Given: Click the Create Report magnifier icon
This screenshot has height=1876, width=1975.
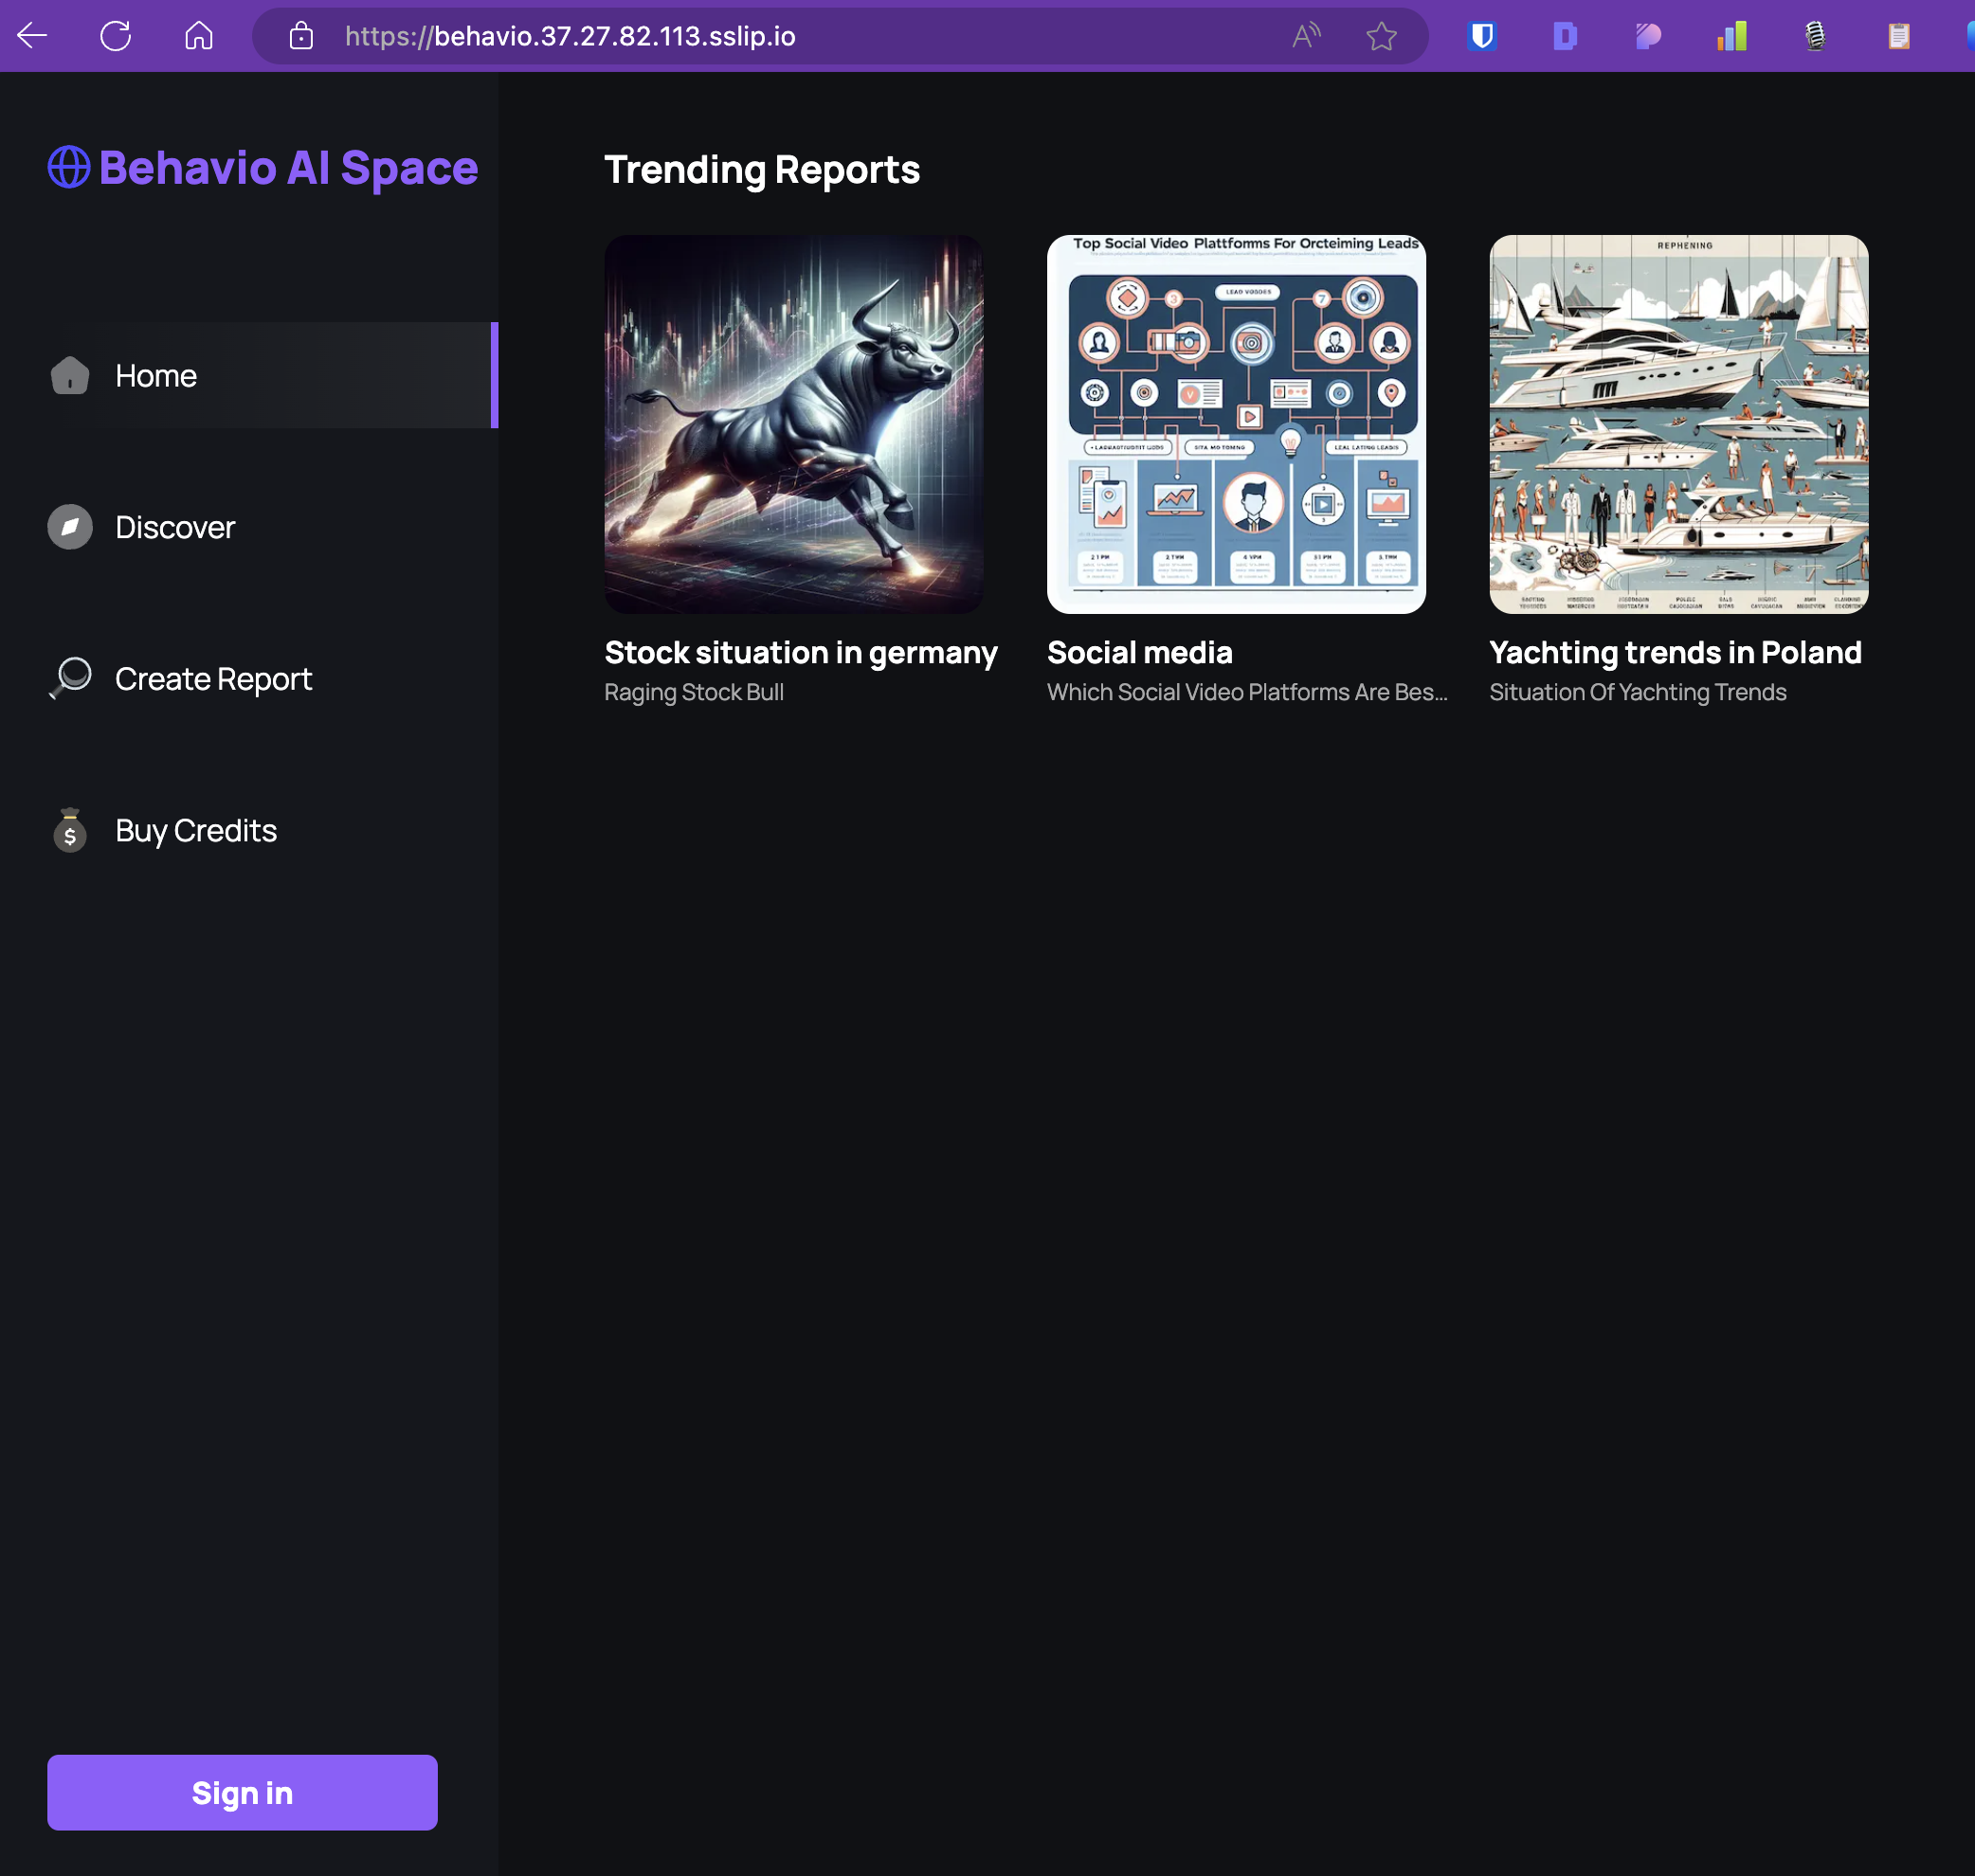Looking at the screenshot, I should point(70,678).
